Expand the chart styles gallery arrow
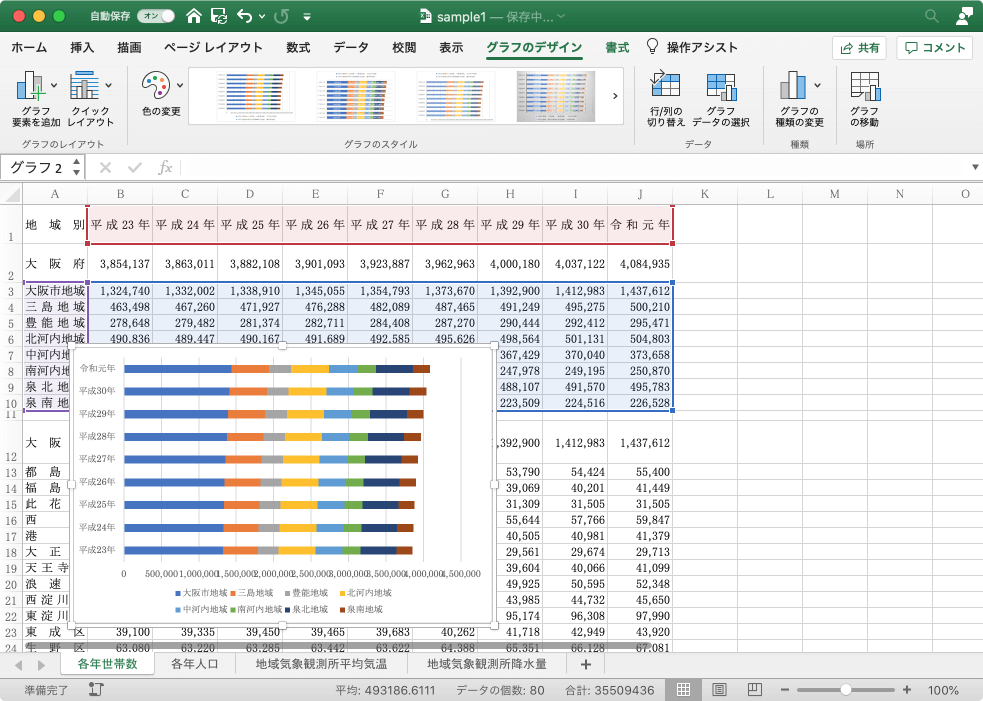This screenshot has width=983, height=701. [x=614, y=96]
